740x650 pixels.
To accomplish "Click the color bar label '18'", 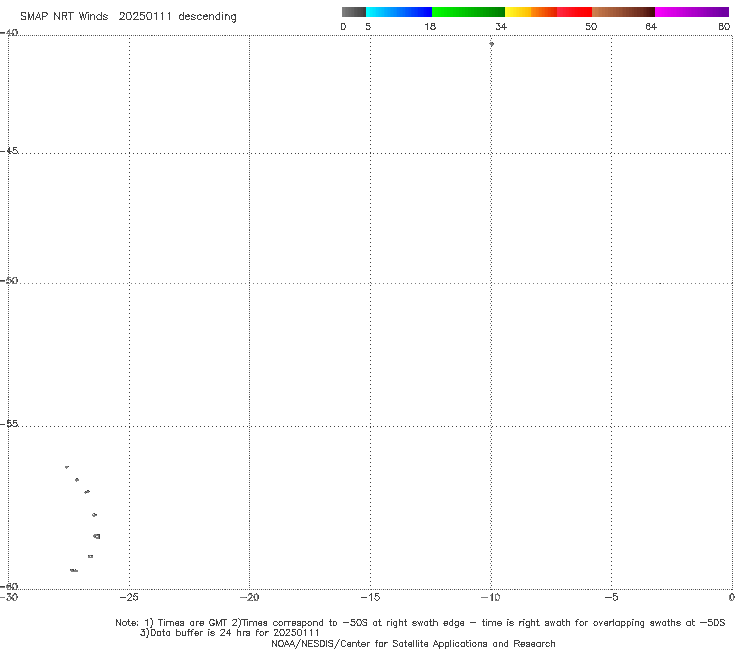I will [x=430, y=27].
